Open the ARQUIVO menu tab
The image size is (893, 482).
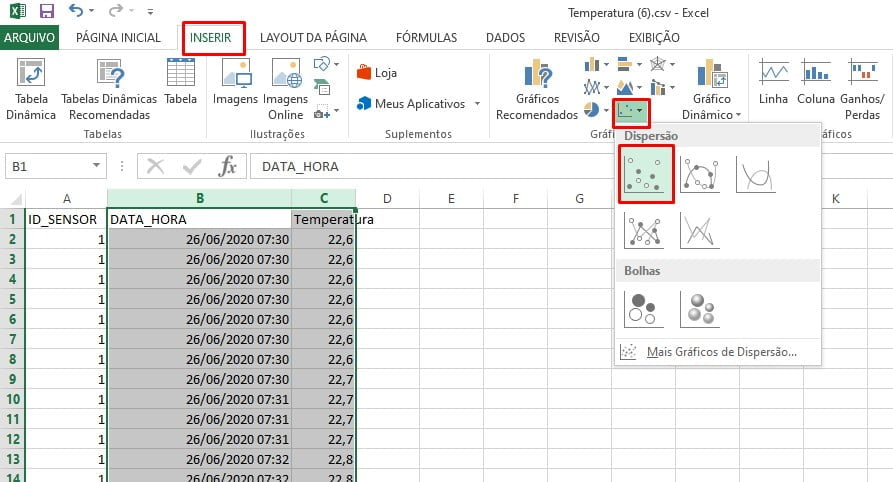tap(30, 38)
